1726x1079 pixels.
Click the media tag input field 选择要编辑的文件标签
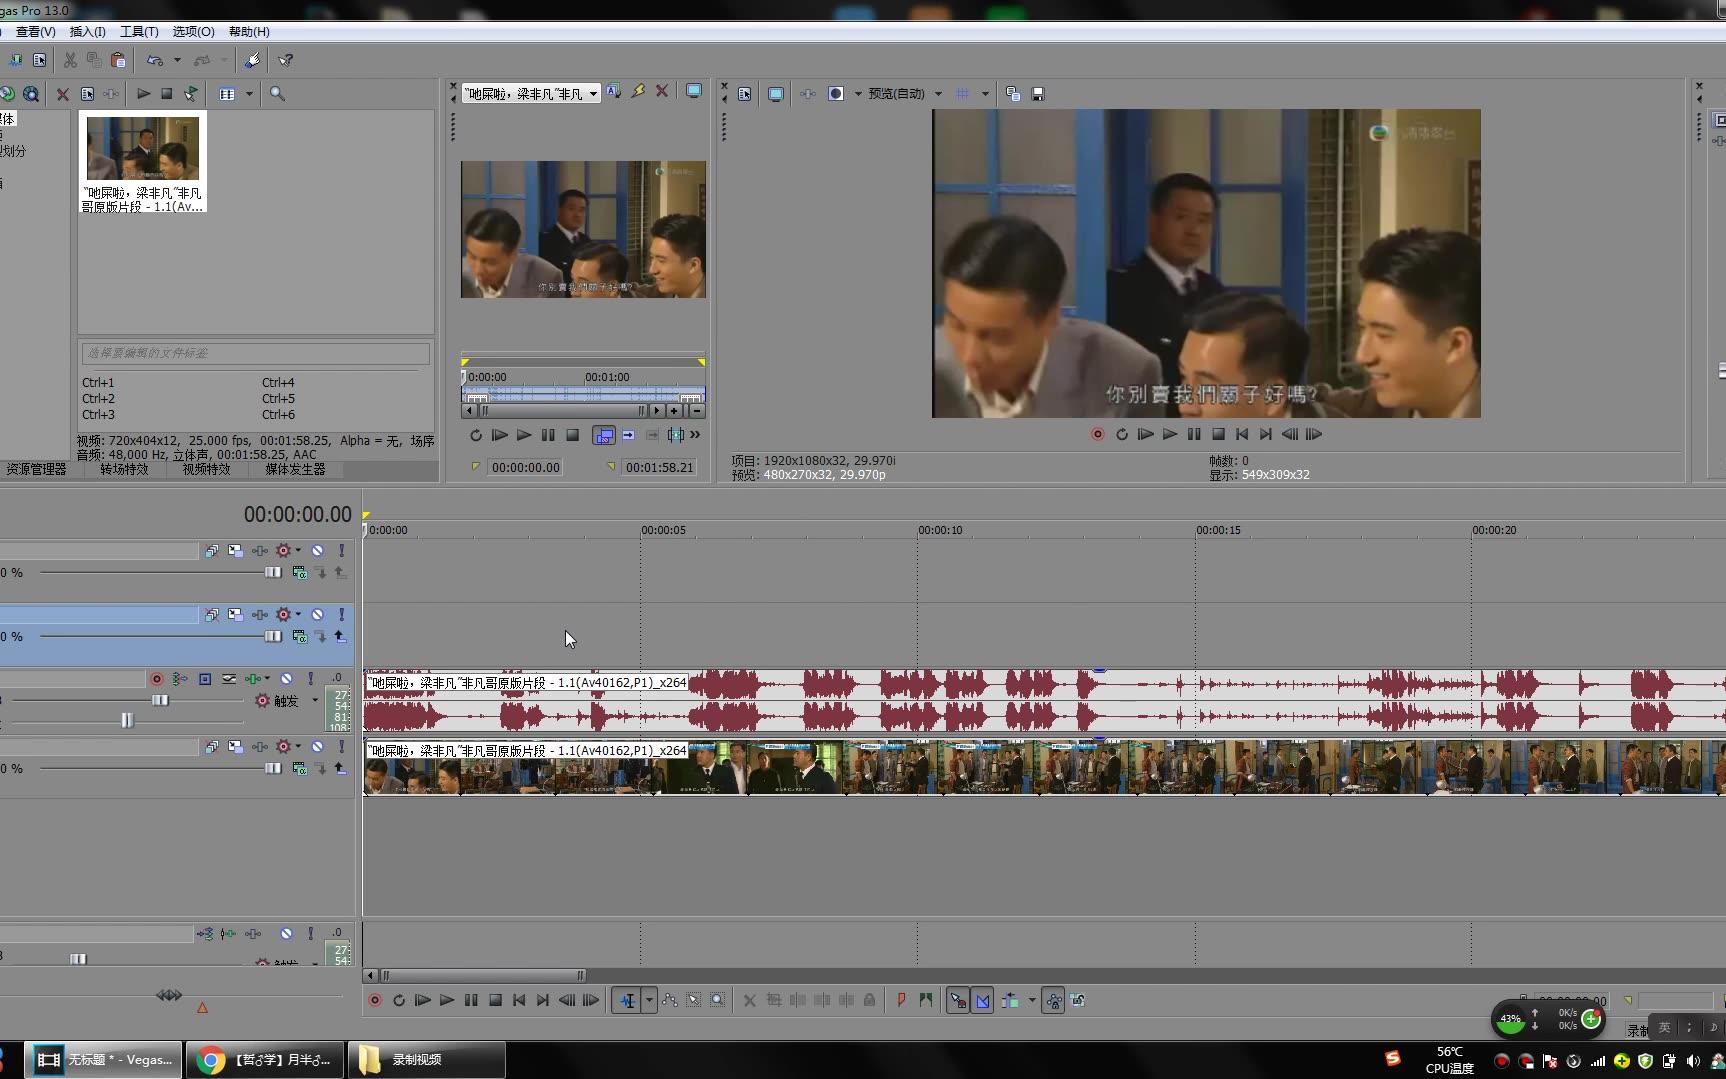click(256, 353)
